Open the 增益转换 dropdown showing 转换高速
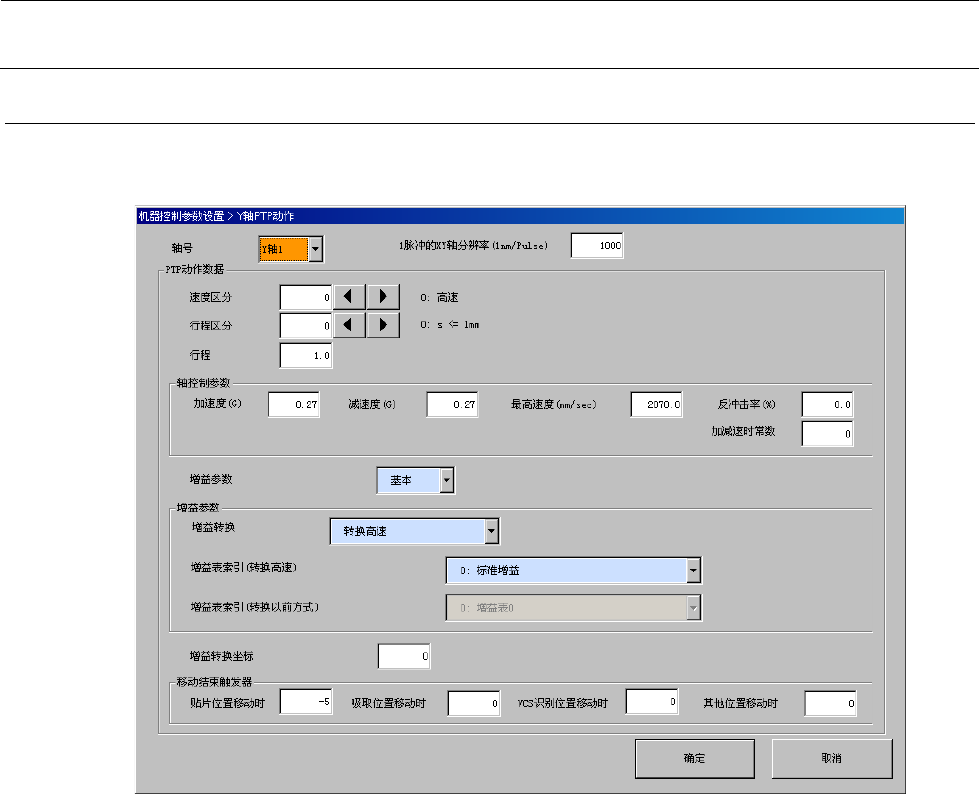The image size is (979, 794). click(x=491, y=531)
